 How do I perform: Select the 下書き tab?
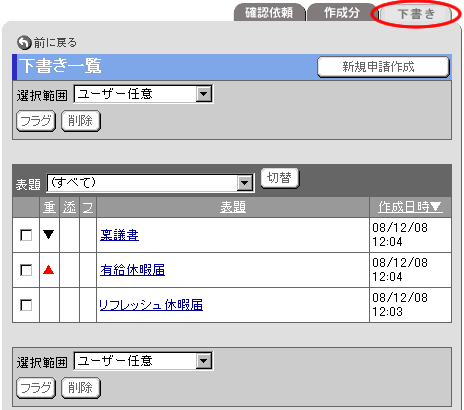pyautogui.click(x=416, y=14)
